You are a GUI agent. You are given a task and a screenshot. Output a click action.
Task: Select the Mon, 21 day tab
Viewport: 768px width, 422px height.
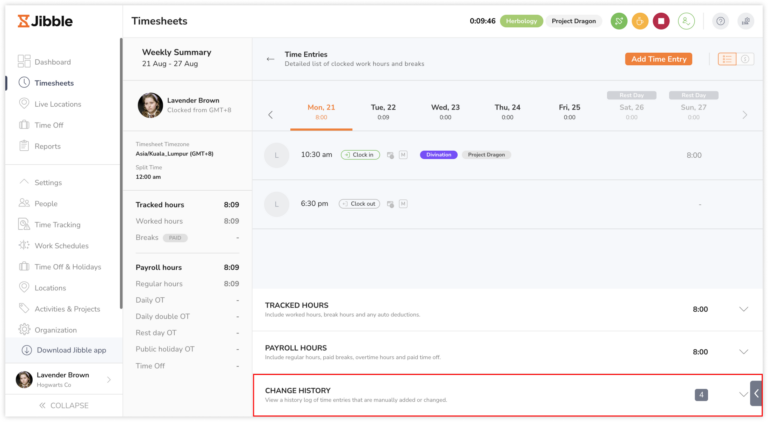[321, 112]
